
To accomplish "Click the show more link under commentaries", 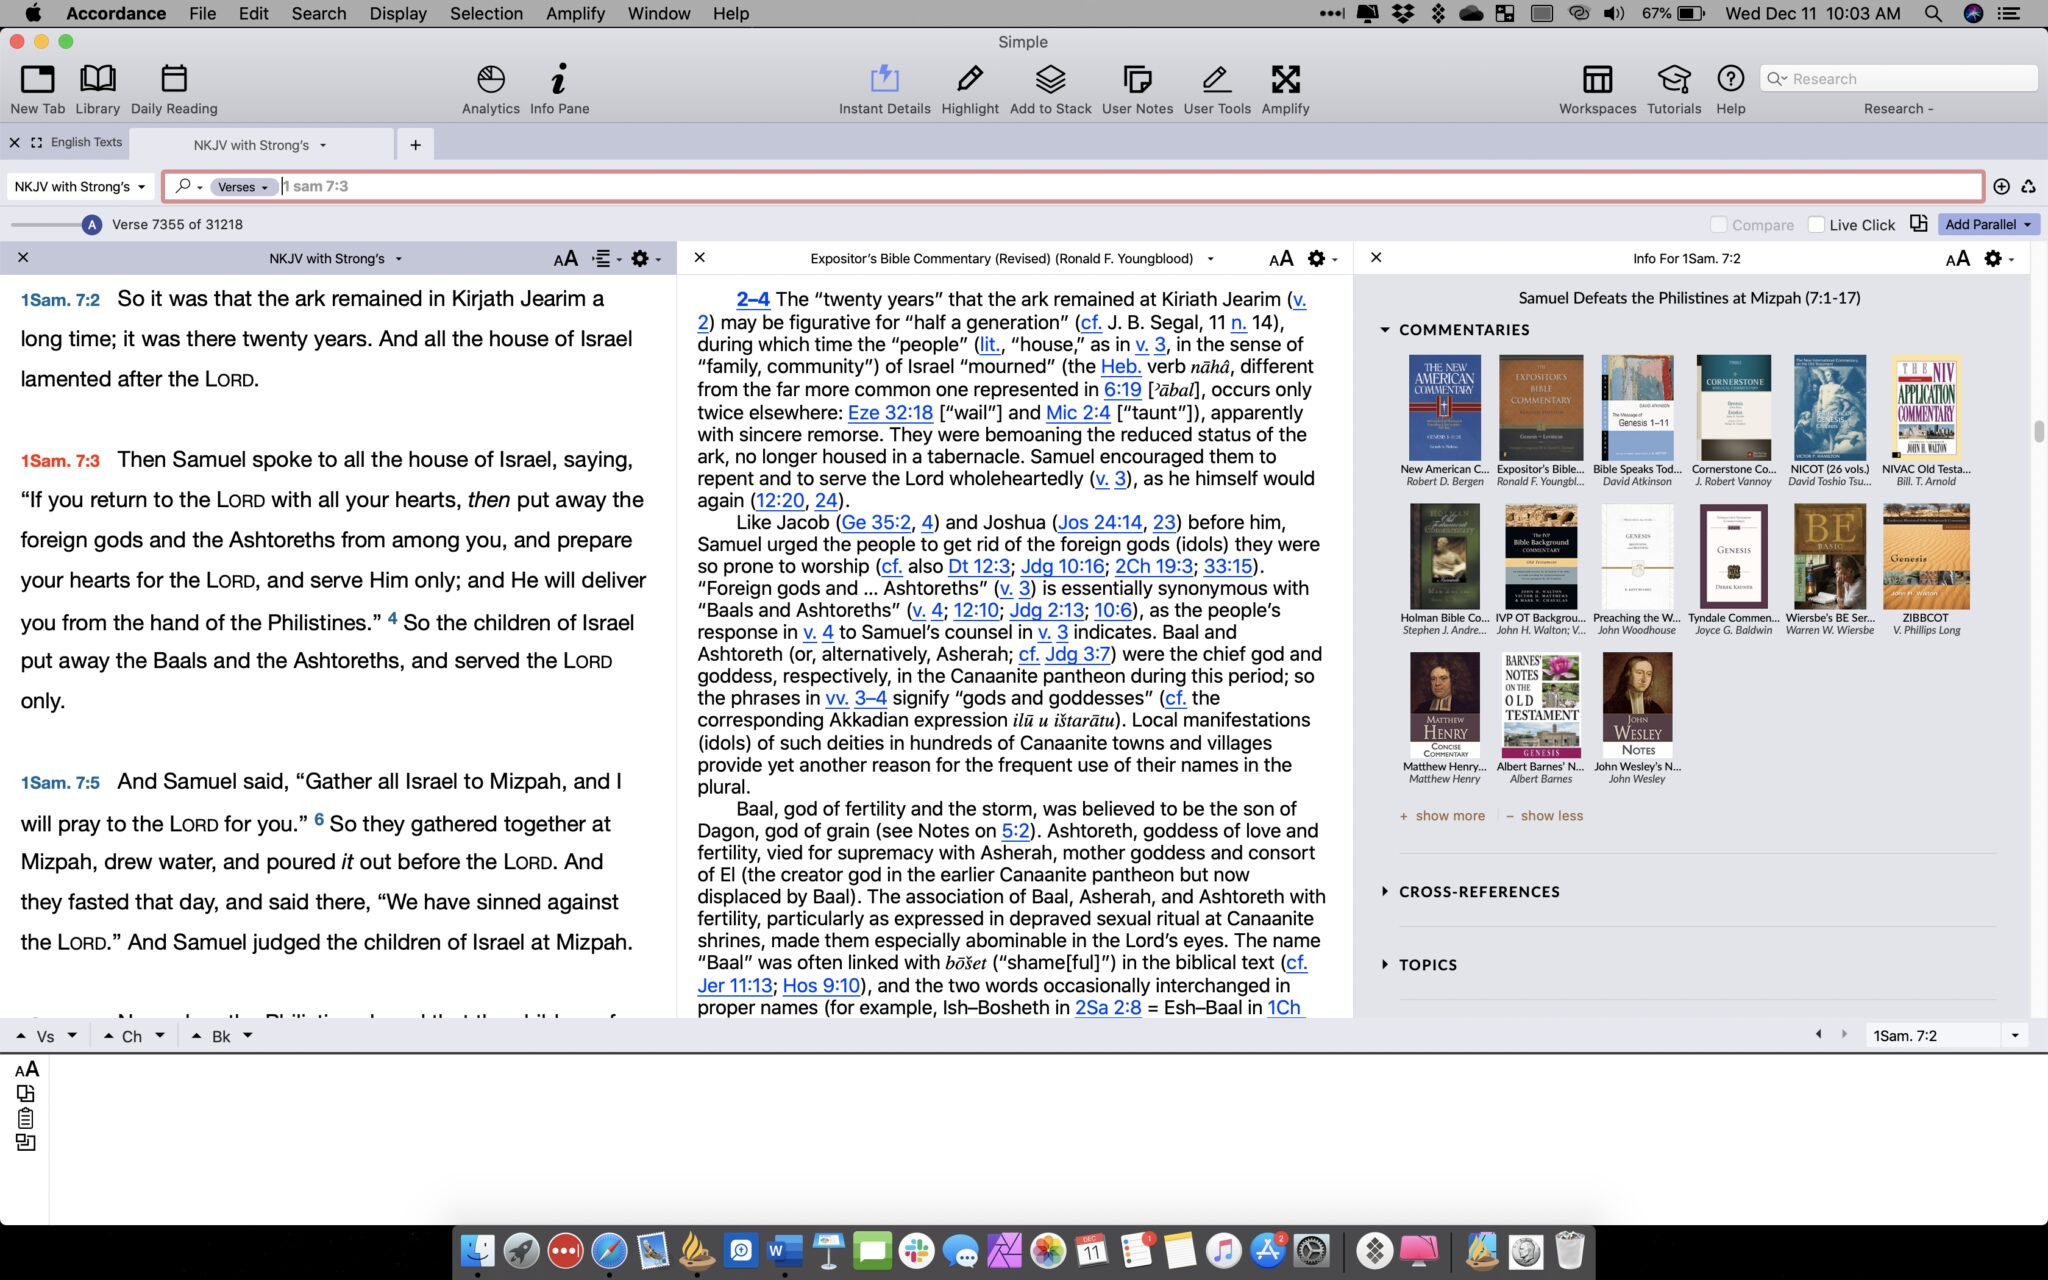I will pos(1449,816).
